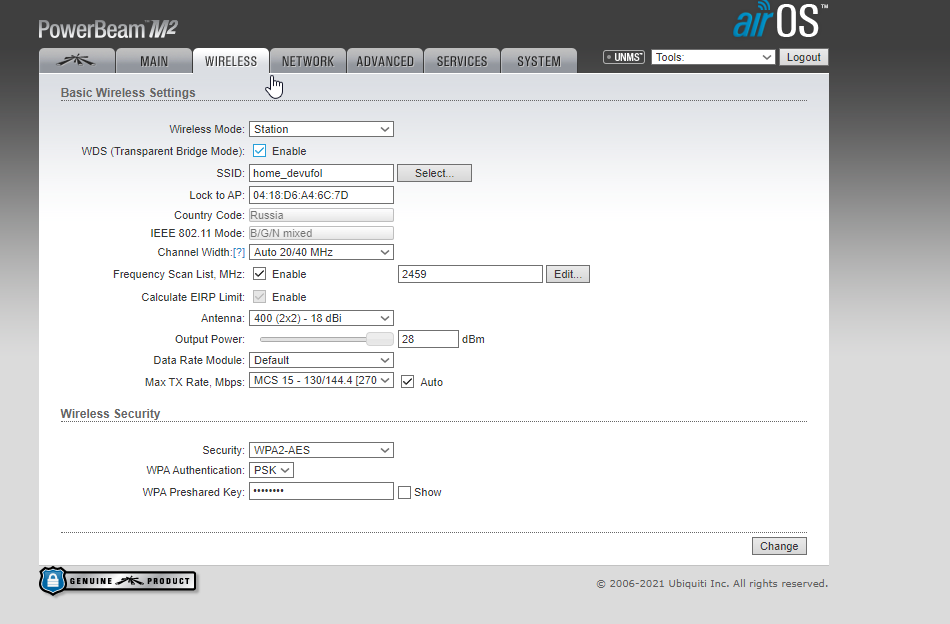This screenshot has width=950, height=624.
Task: Click the Change button
Action: point(779,546)
